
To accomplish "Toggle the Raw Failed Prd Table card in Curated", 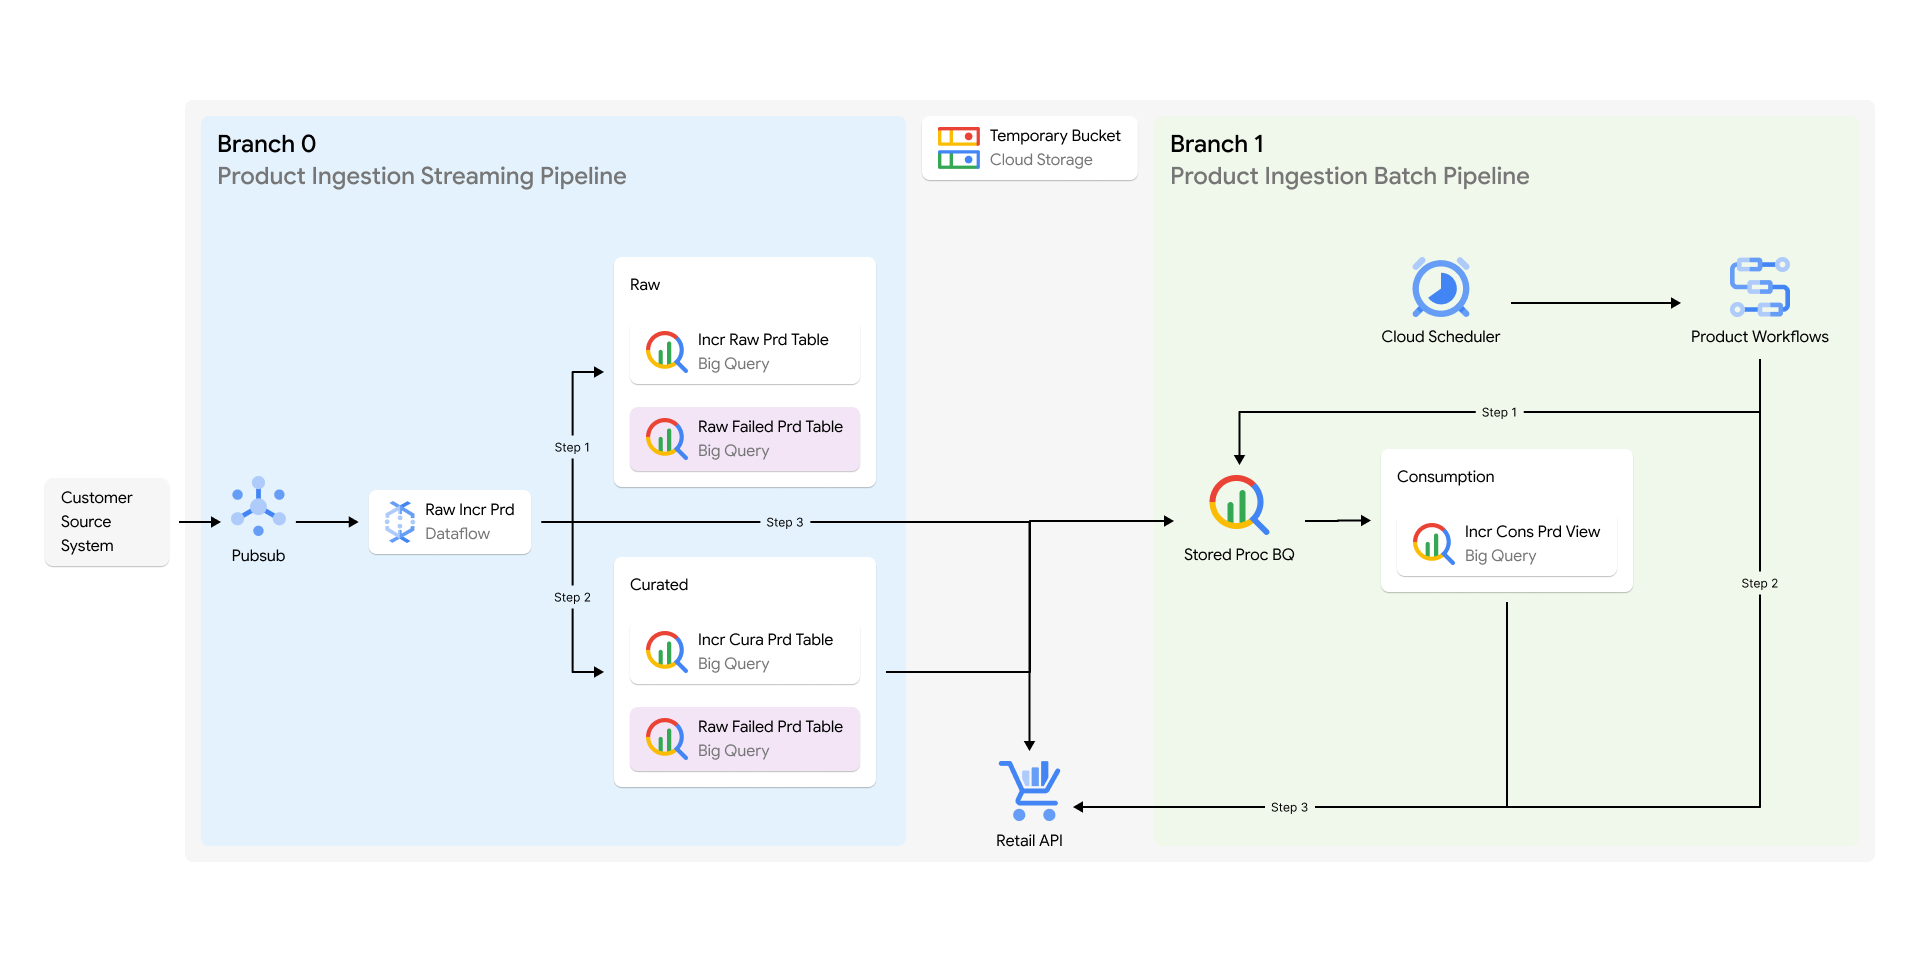I will [x=744, y=739].
